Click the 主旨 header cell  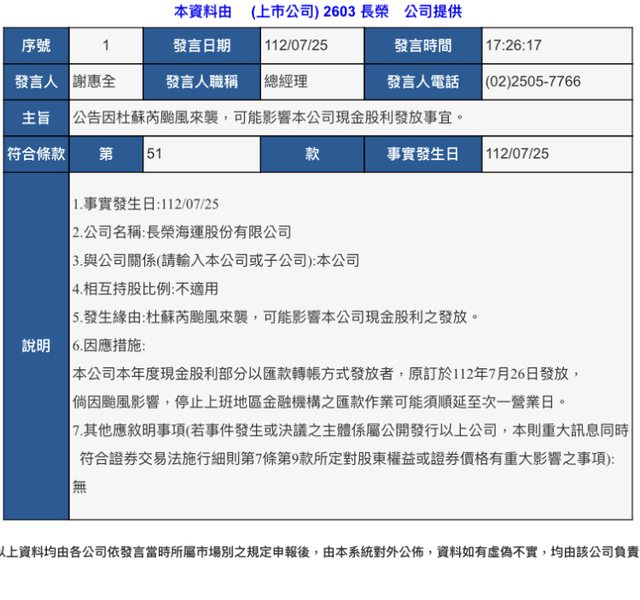36,118
